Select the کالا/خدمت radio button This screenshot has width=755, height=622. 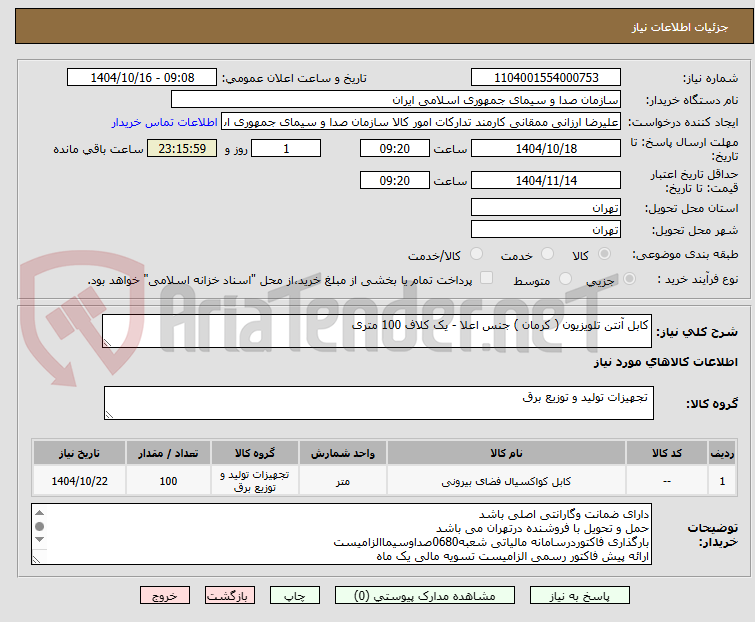[x=476, y=254]
